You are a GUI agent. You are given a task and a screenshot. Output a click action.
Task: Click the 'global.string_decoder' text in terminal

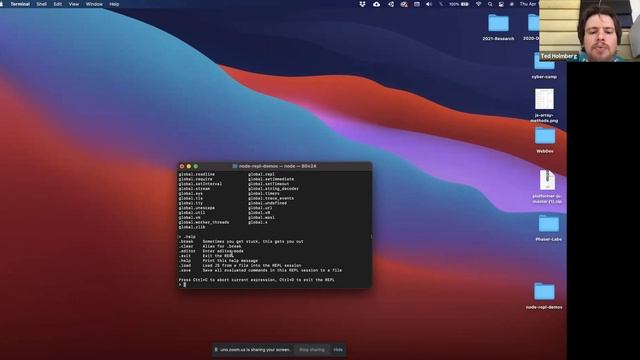coord(273,189)
